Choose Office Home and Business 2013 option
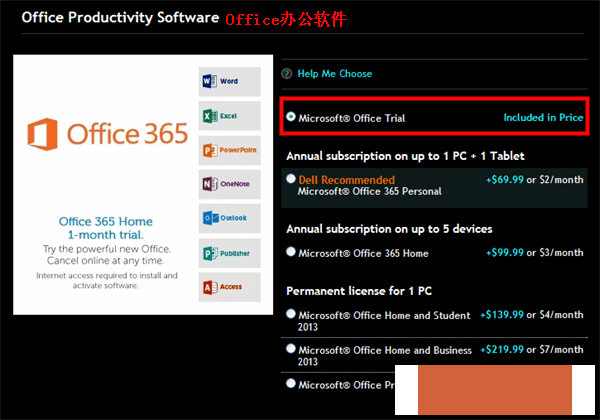 [x=291, y=349]
